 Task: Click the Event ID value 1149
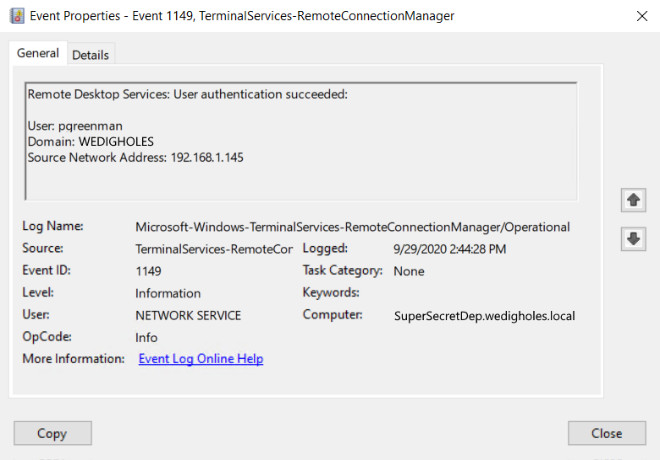point(148,271)
